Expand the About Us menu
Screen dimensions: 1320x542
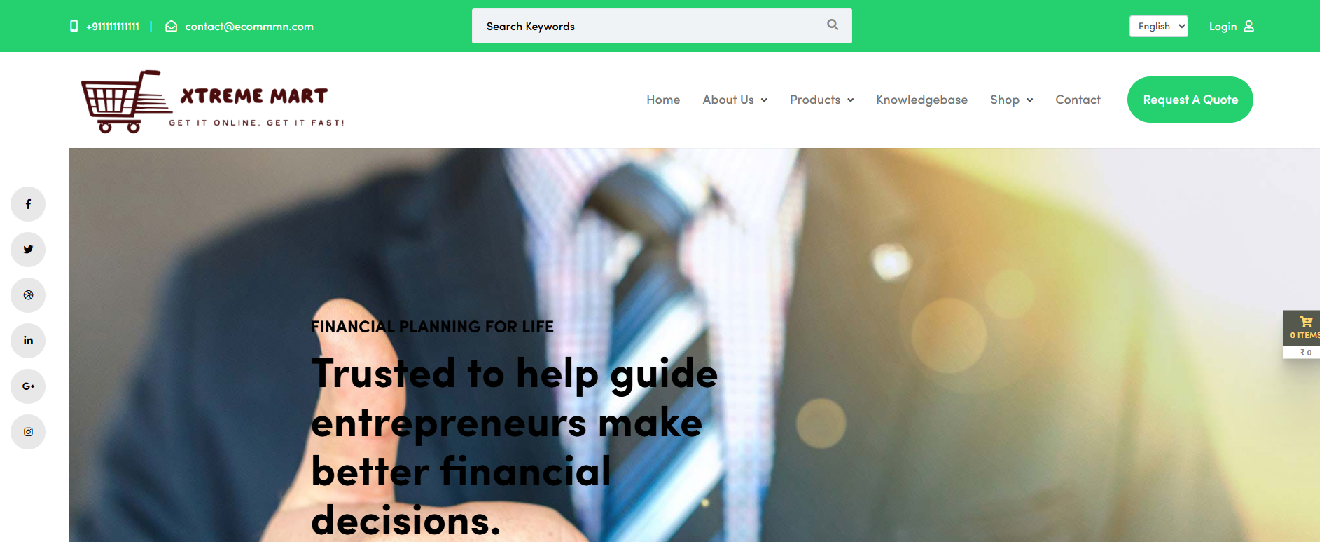(735, 100)
